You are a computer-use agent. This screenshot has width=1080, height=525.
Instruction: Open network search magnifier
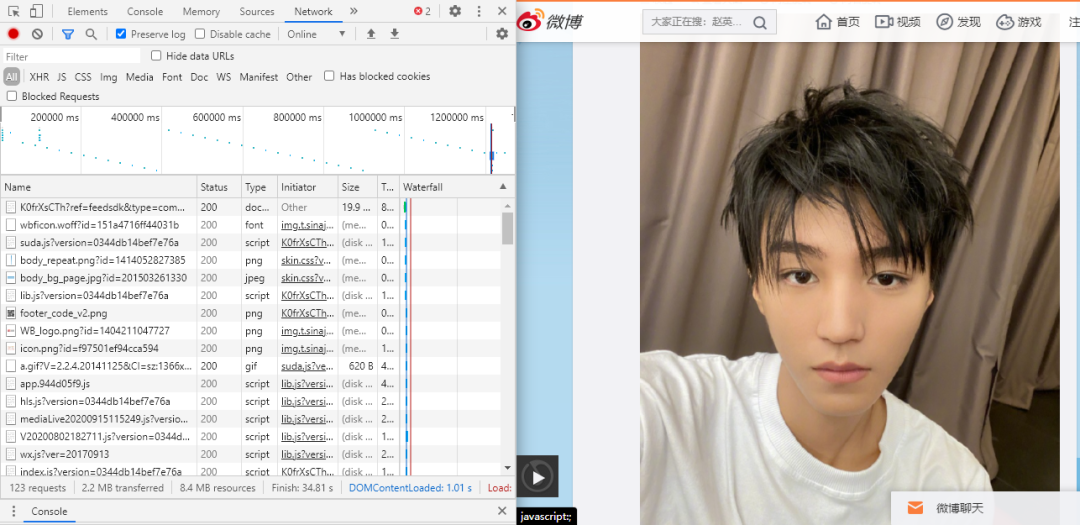(91, 34)
